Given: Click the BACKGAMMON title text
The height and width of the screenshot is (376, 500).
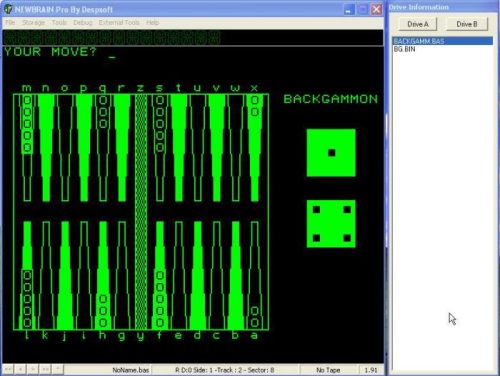Looking at the screenshot, I should tap(331, 99).
